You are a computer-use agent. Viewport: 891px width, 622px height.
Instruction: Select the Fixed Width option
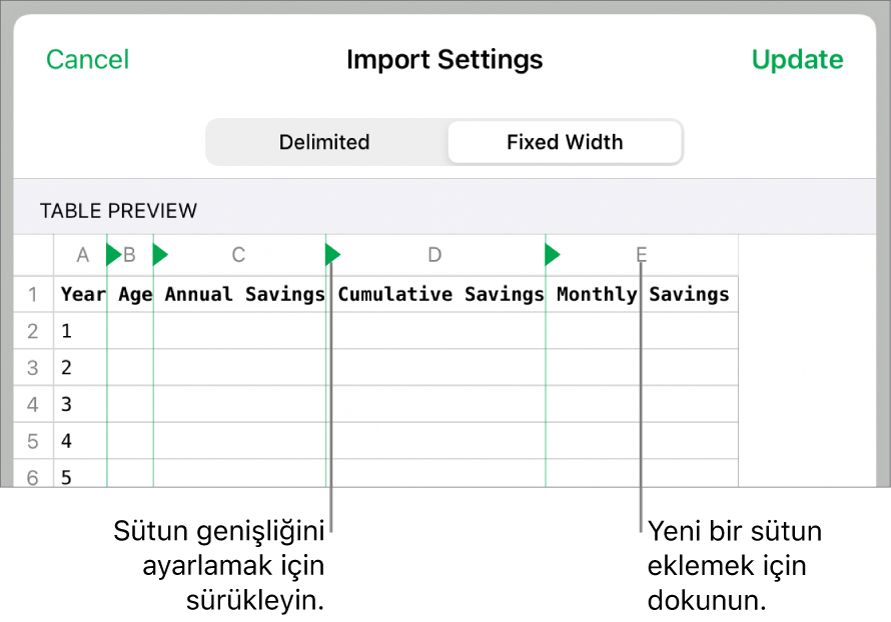(x=564, y=142)
